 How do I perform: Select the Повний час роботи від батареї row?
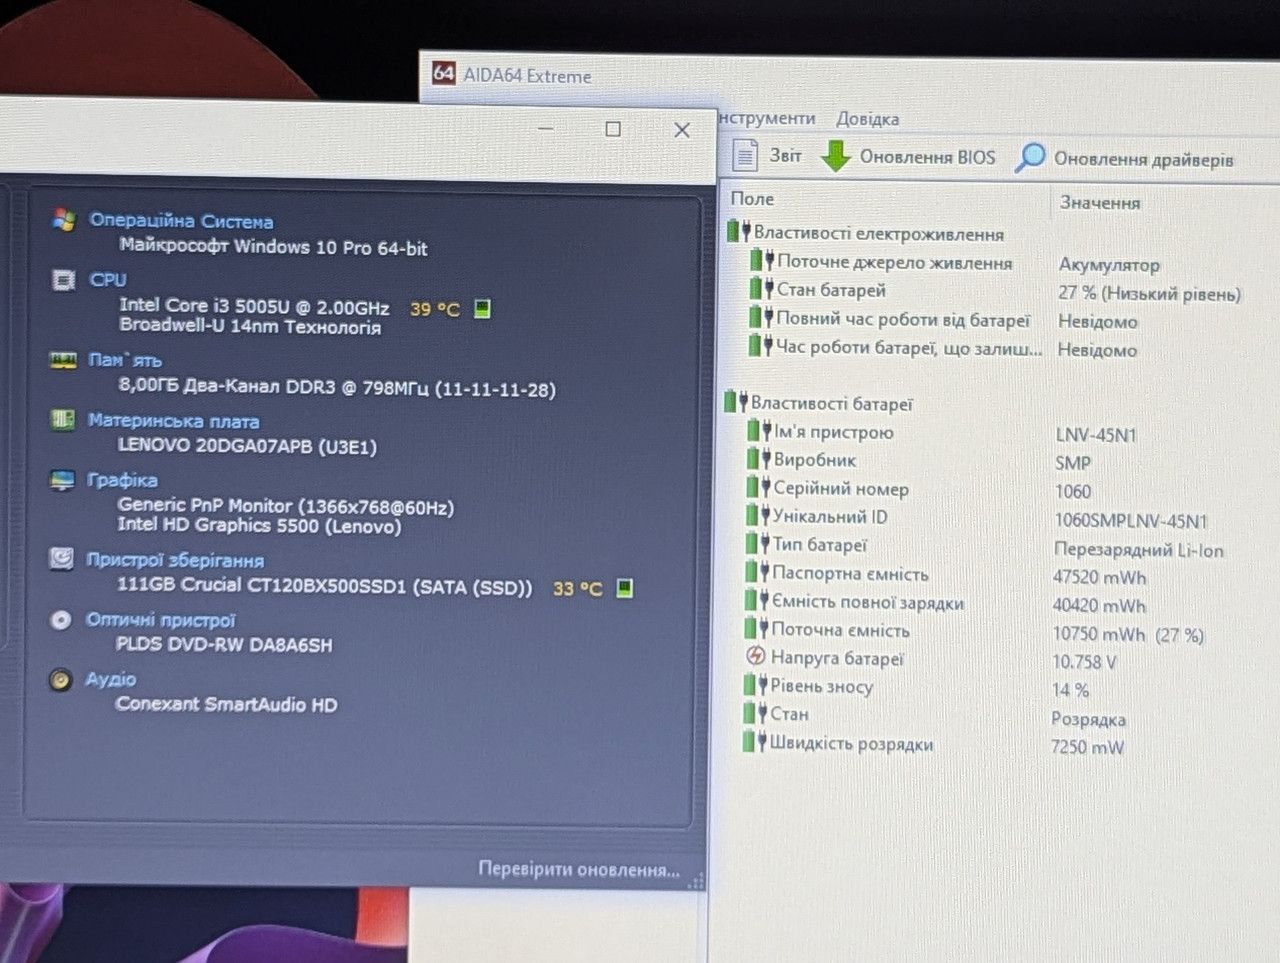(x=903, y=319)
